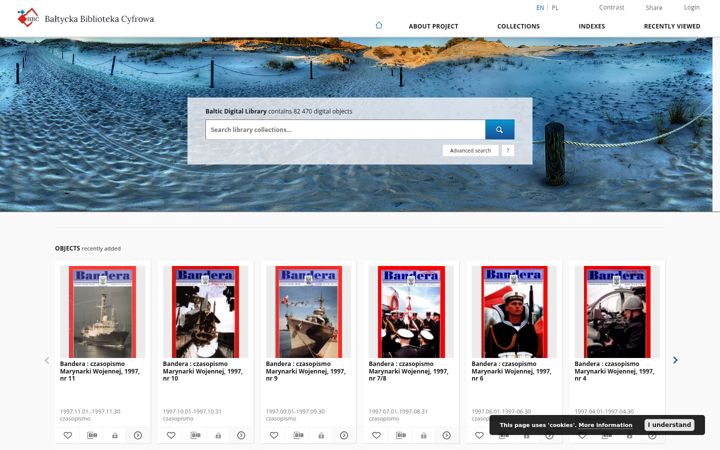Image resolution: width=720 pixels, height=450 pixels.
Task: Open Bandera 1997 nr 11 cover thumbnail
Action: point(102,312)
